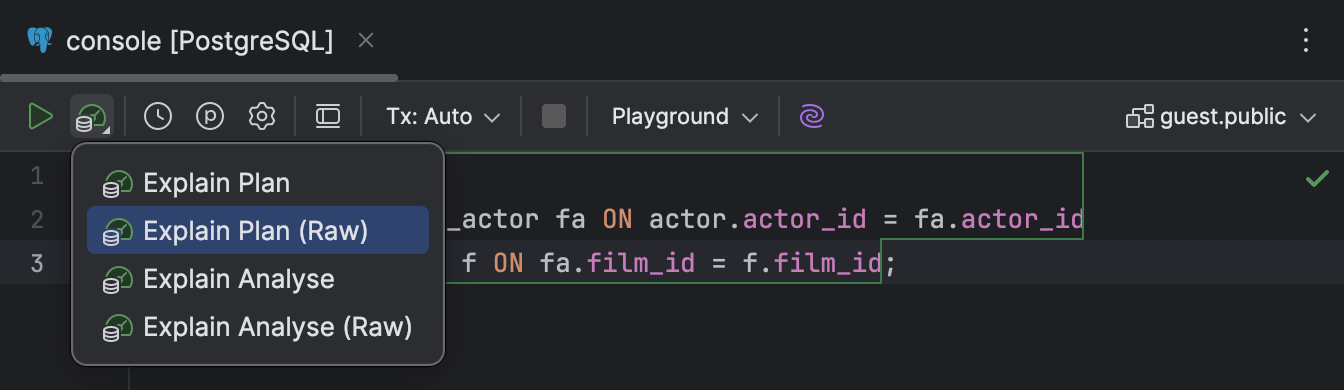Viewport: 1344px width, 390px height.
Task: Choose Explain Plan (Raw) menu item
Action: pyautogui.click(x=258, y=231)
